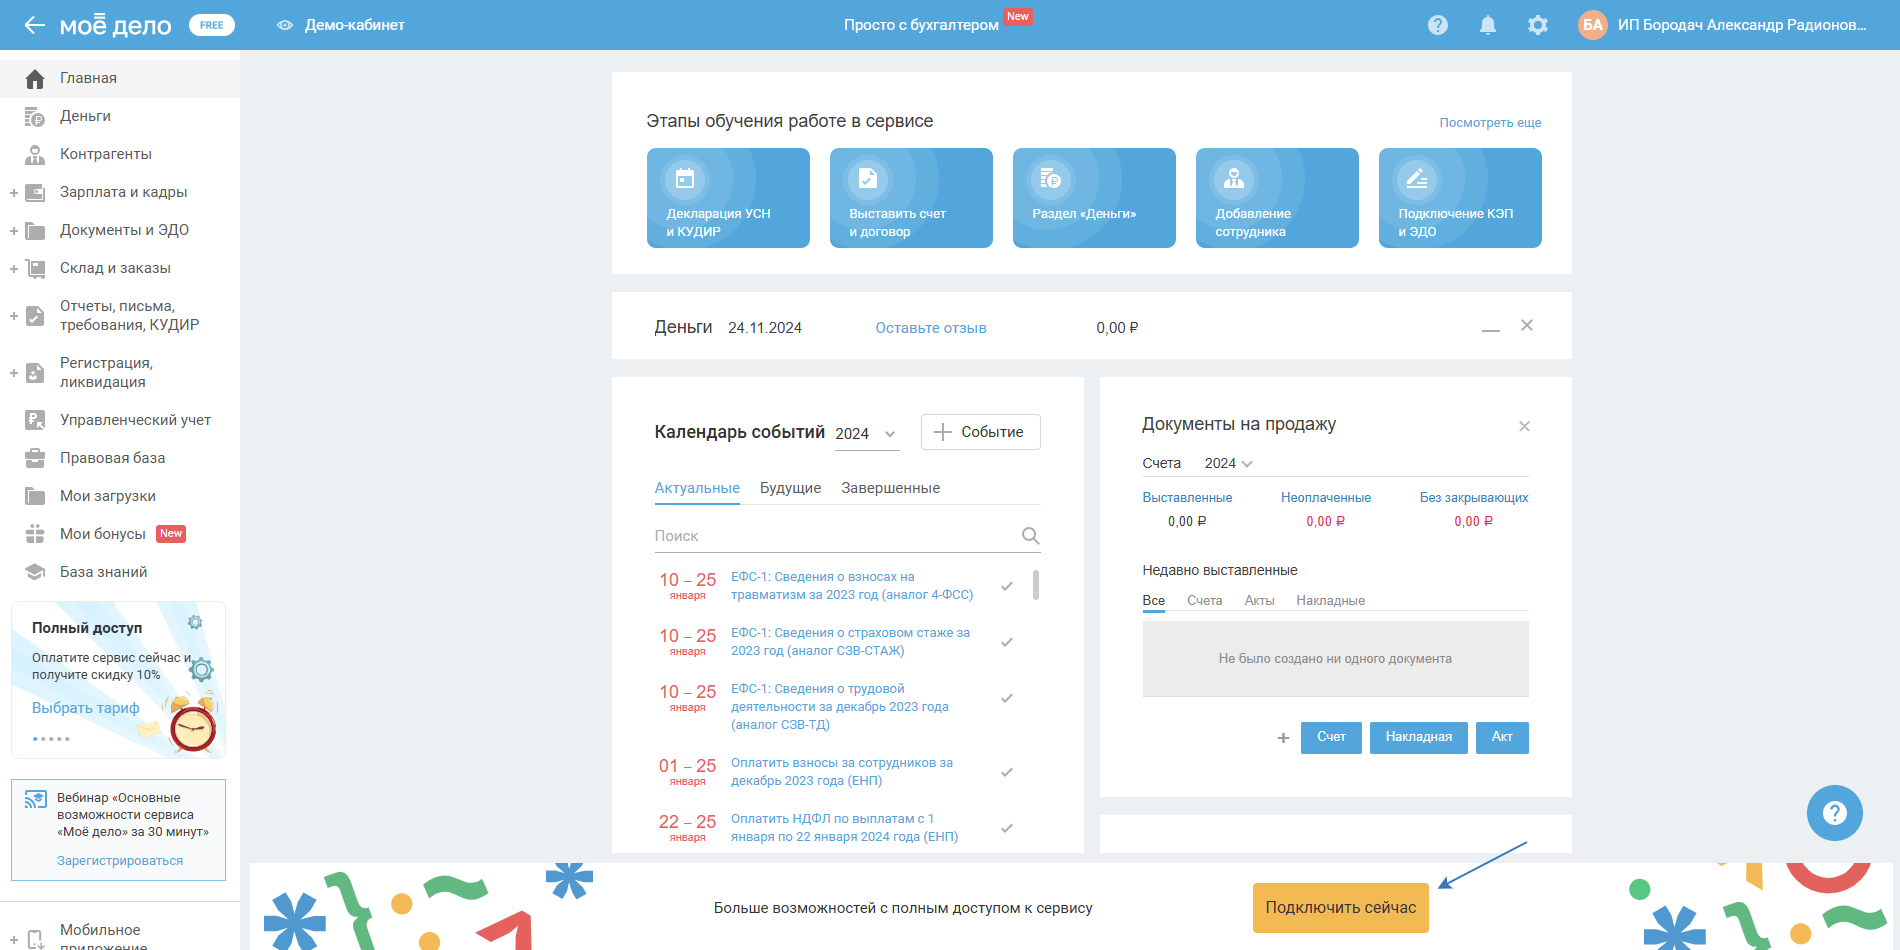
Task: Expand Отчеты, письма, требования, КУДИР submenu
Action: click(14, 316)
